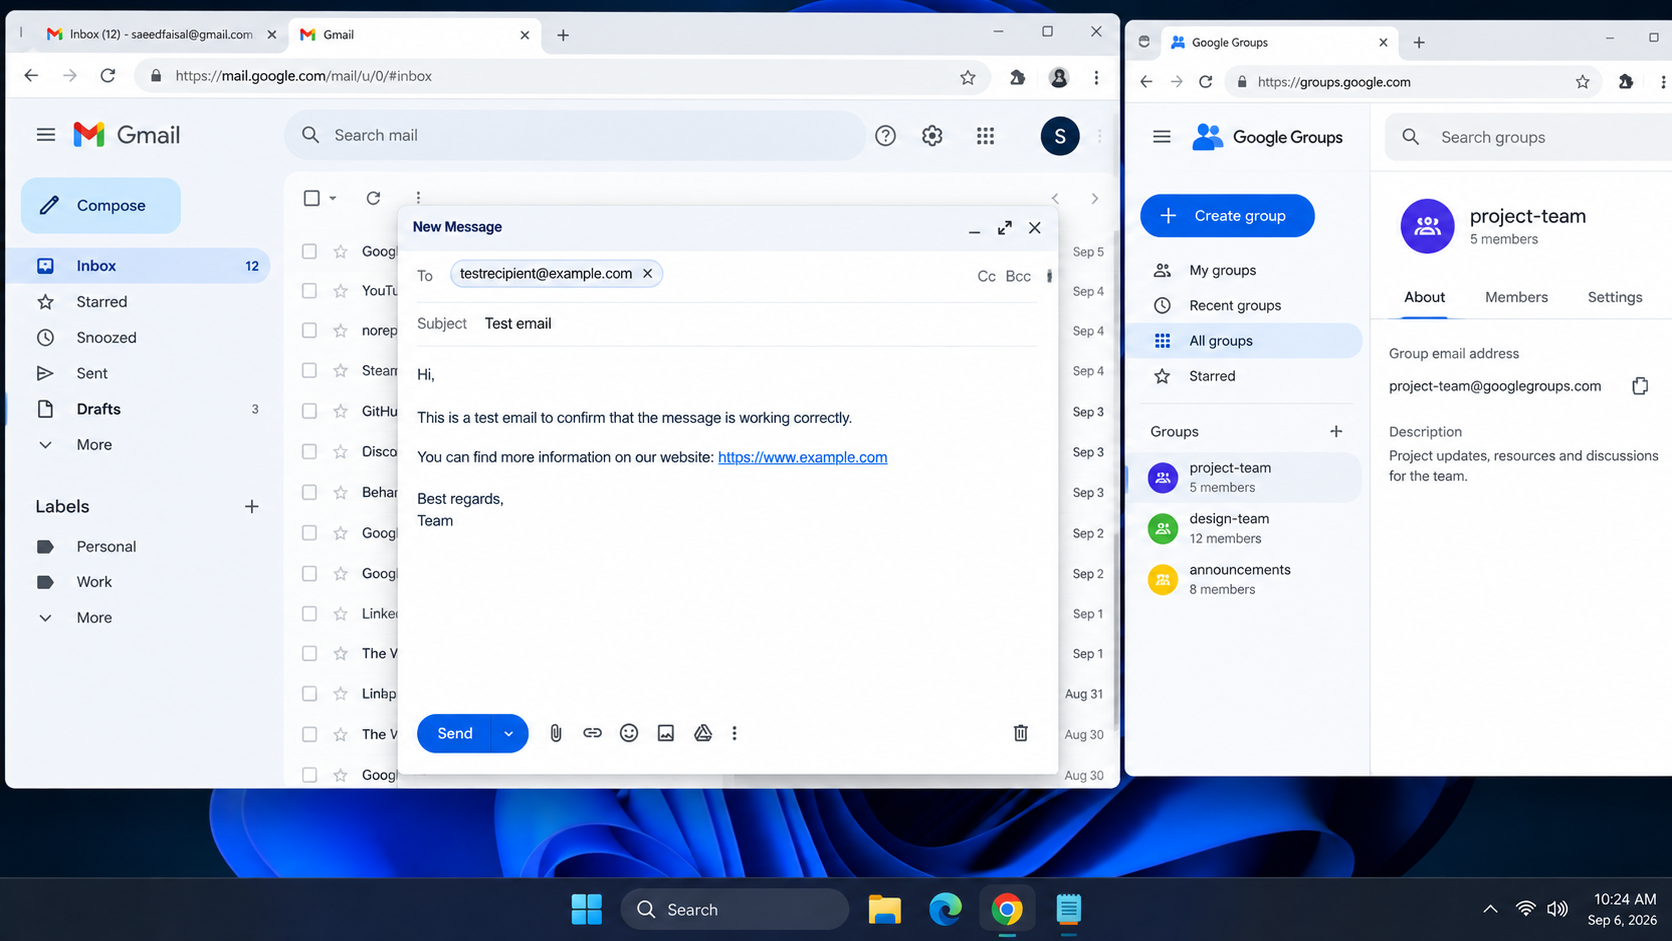Insert files using Google Drive icon
The height and width of the screenshot is (941, 1672).
[x=703, y=733]
